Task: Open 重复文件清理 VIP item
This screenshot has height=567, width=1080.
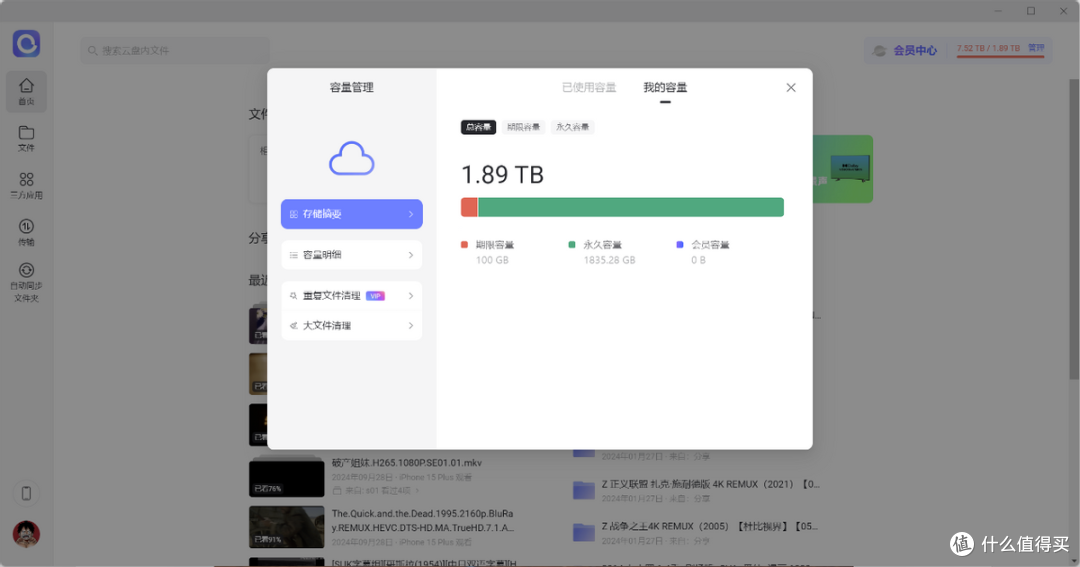Action: [351, 296]
